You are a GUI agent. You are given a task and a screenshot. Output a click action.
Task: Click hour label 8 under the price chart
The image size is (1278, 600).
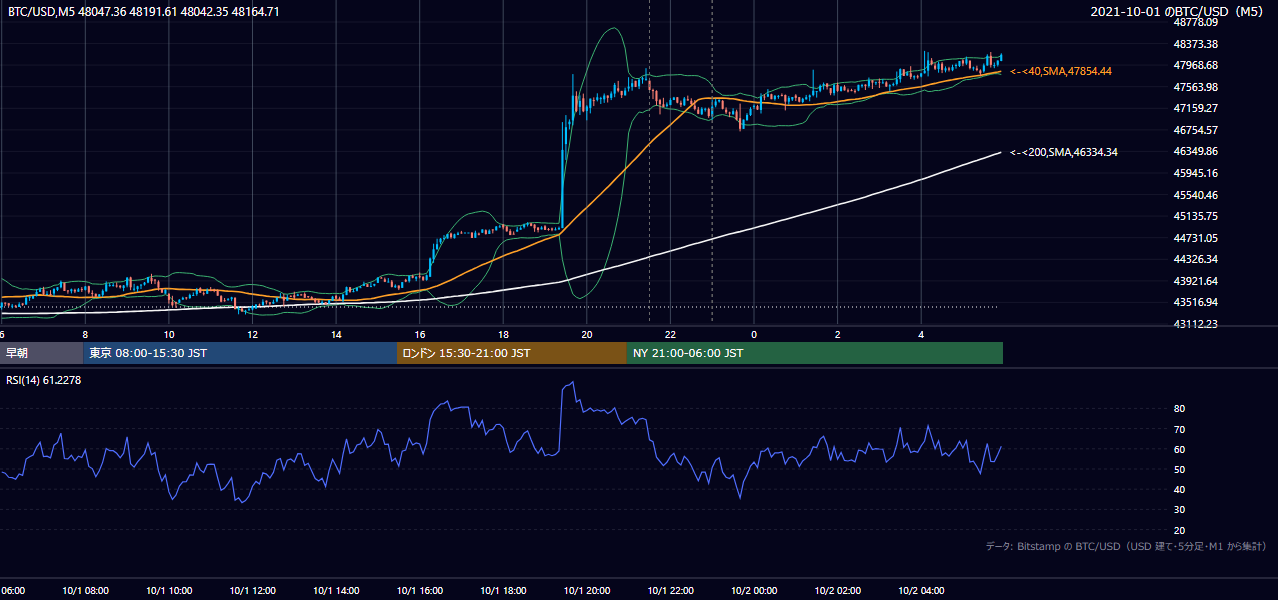(85, 335)
